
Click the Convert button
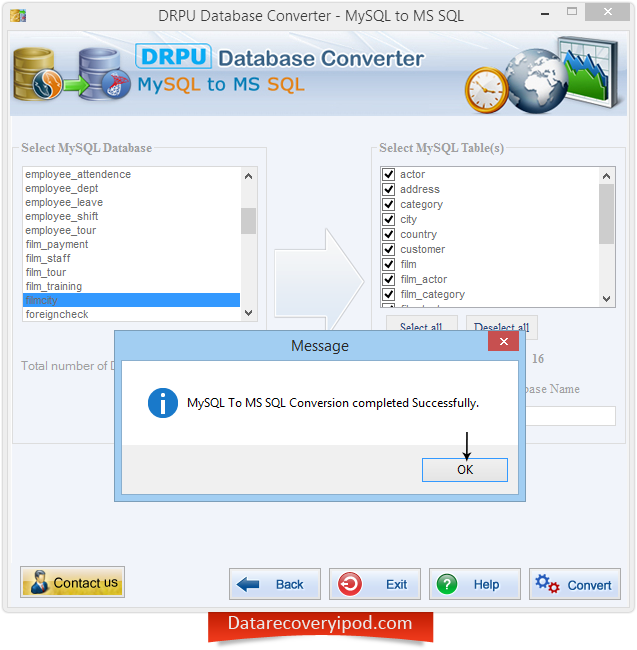pyautogui.click(x=574, y=584)
